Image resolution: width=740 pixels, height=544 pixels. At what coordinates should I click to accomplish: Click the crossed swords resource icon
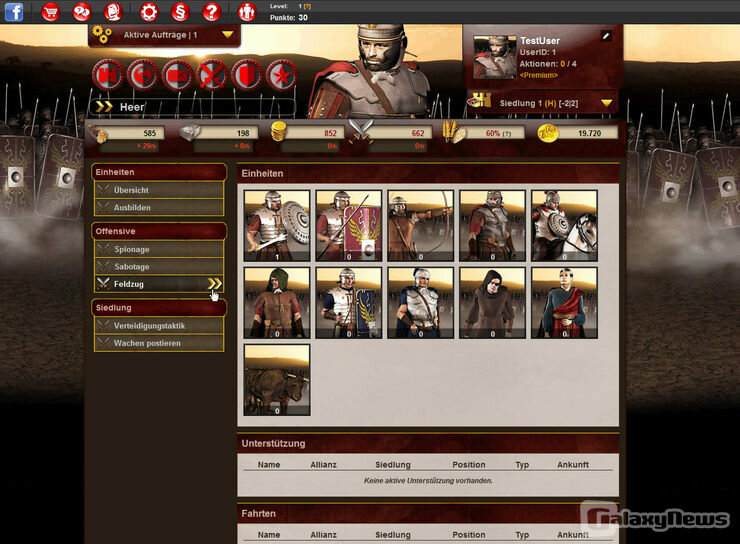tap(361, 130)
